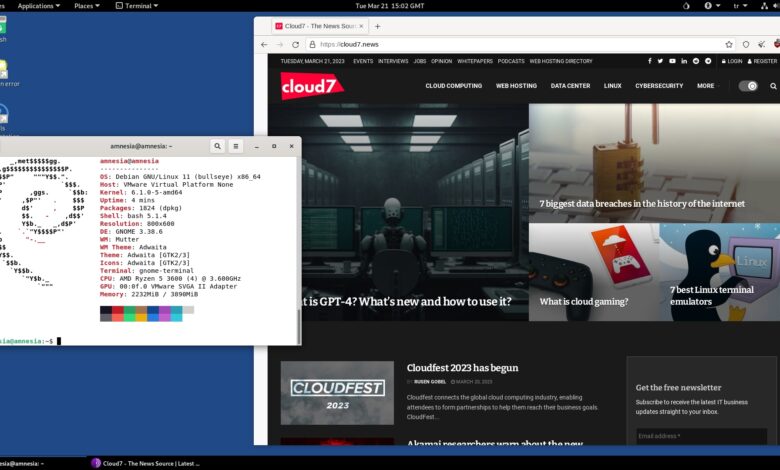
Task: Open the green desktop icon labeled 'sh'
Action: point(3,29)
